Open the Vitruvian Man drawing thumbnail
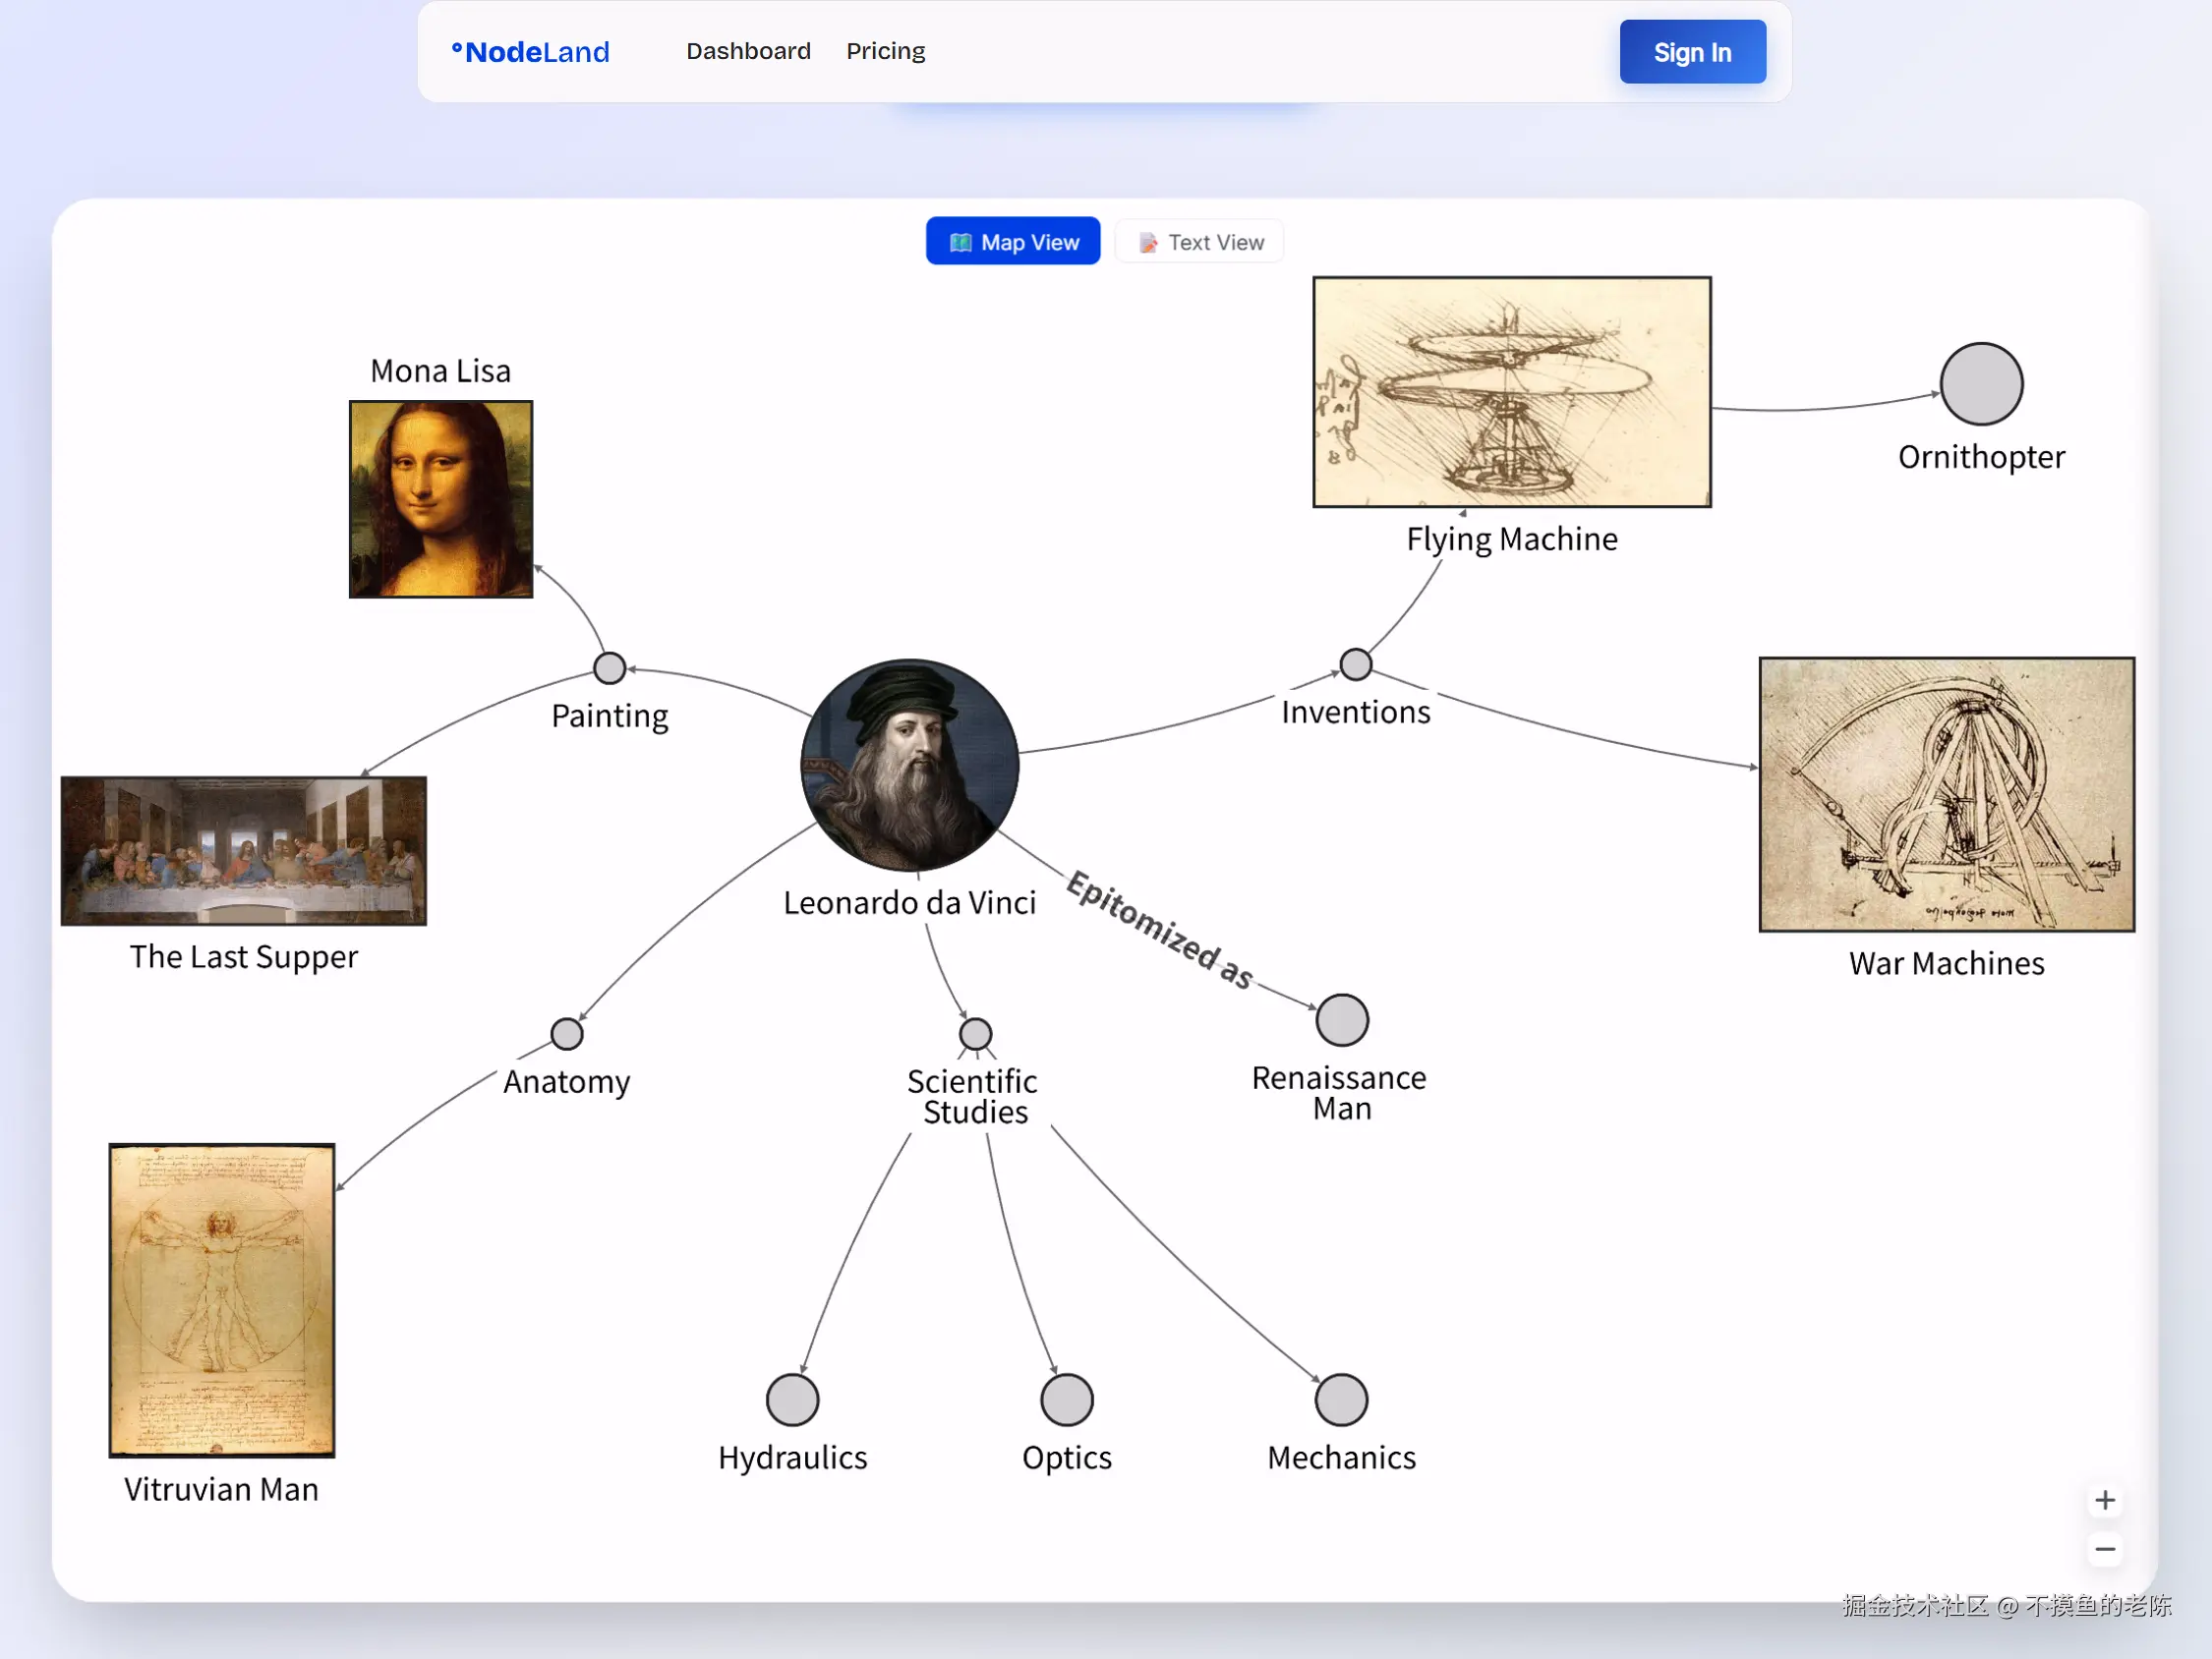Image resolution: width=2212 pixels, height=1659 pixels. (x=221, y=1299)
